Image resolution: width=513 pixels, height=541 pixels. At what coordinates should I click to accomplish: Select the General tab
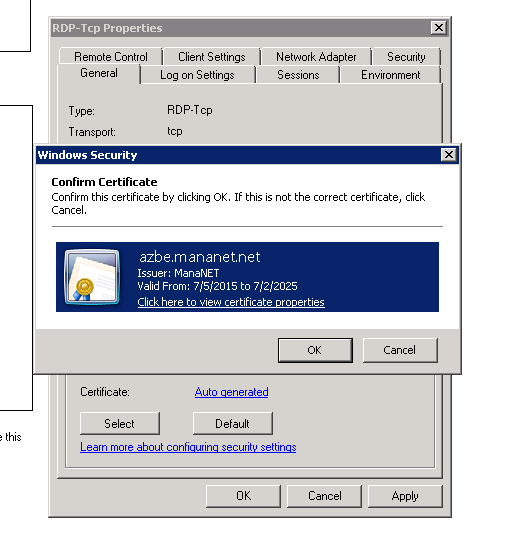(x=99, y=73)
